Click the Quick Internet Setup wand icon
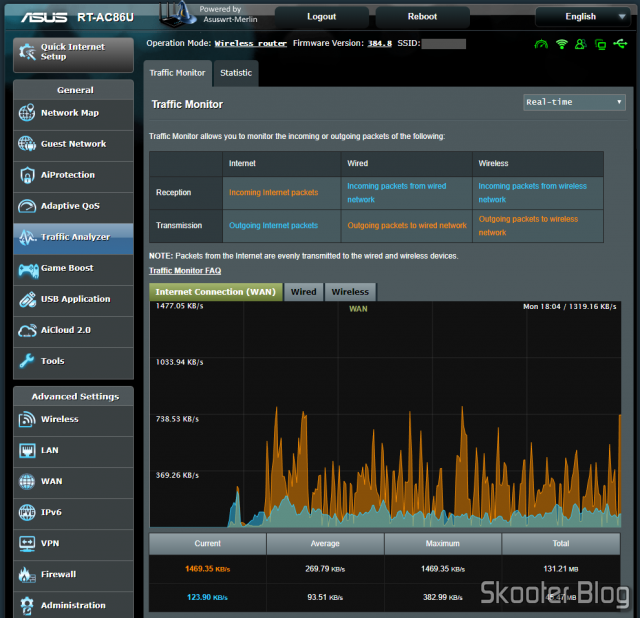This screenshot has width=640, height=618. tap(27, 52)
